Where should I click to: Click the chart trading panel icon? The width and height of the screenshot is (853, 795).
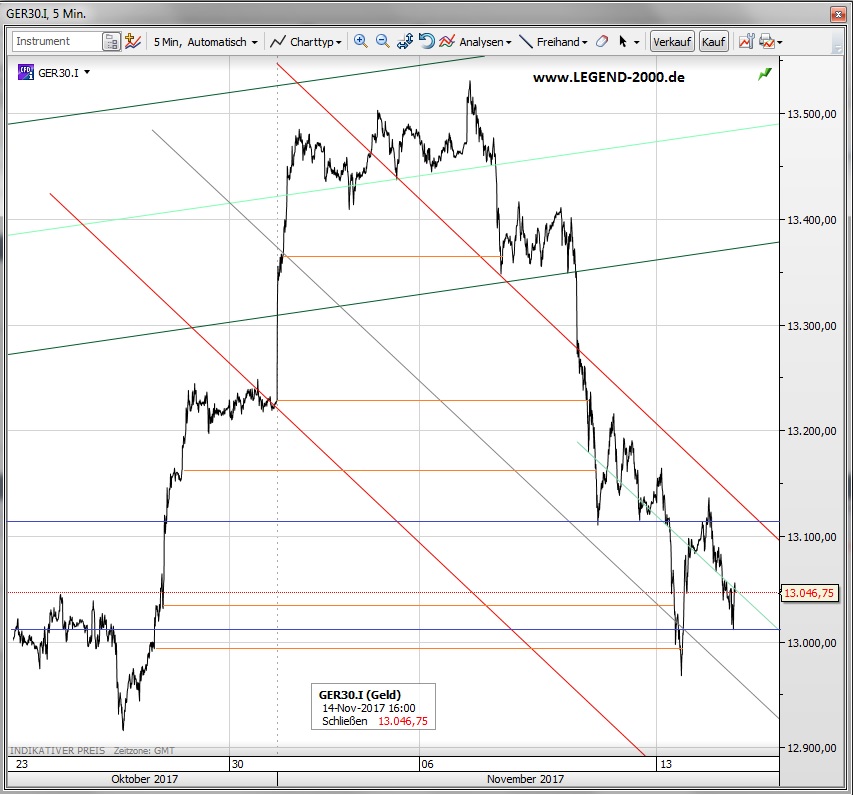[745, 42]
